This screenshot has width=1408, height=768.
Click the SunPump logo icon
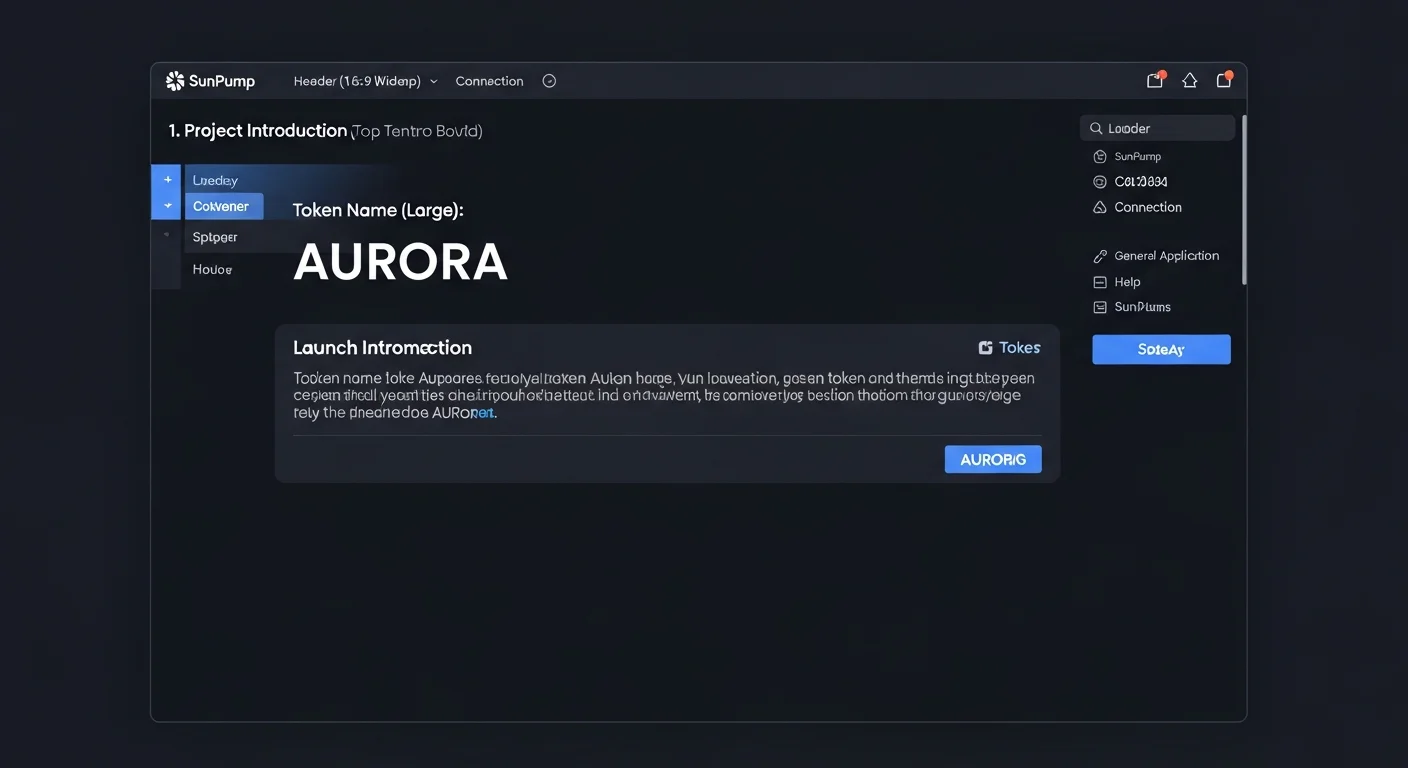(x=175, y=81)
